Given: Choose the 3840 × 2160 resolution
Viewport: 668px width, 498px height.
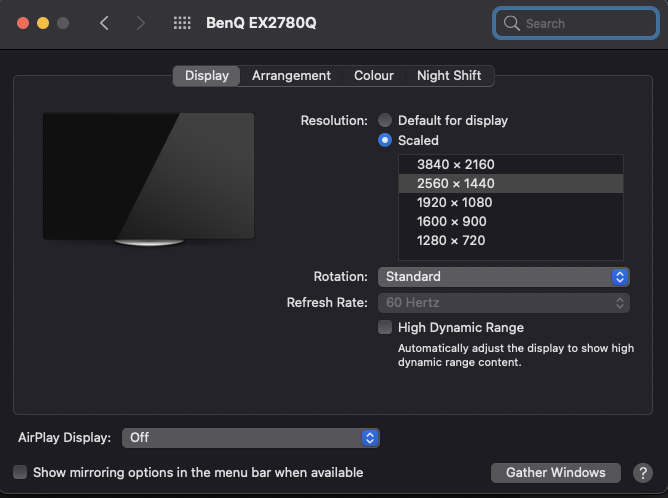Looking at the screenshot, I should [x=455, y=164].
